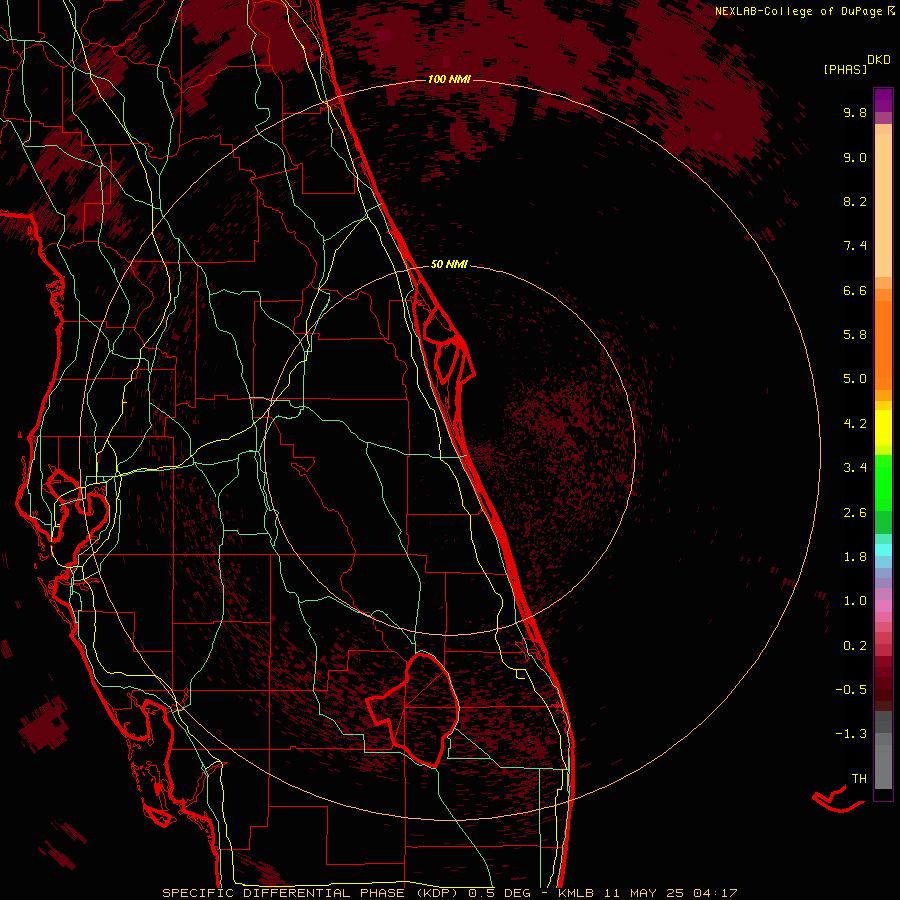Viewport: 900px width, 900px height.
Task: Click the 50 NMI range ring label
Action: pos(449,264)
